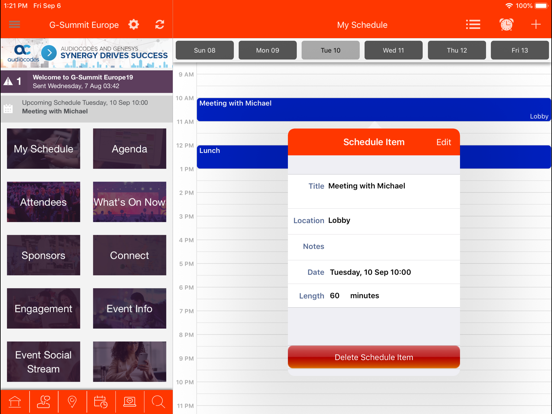The height and width of the screenshot is (414, 552).
Task: Tap the Length field 60 minutes
Action: tap(374, 296)
